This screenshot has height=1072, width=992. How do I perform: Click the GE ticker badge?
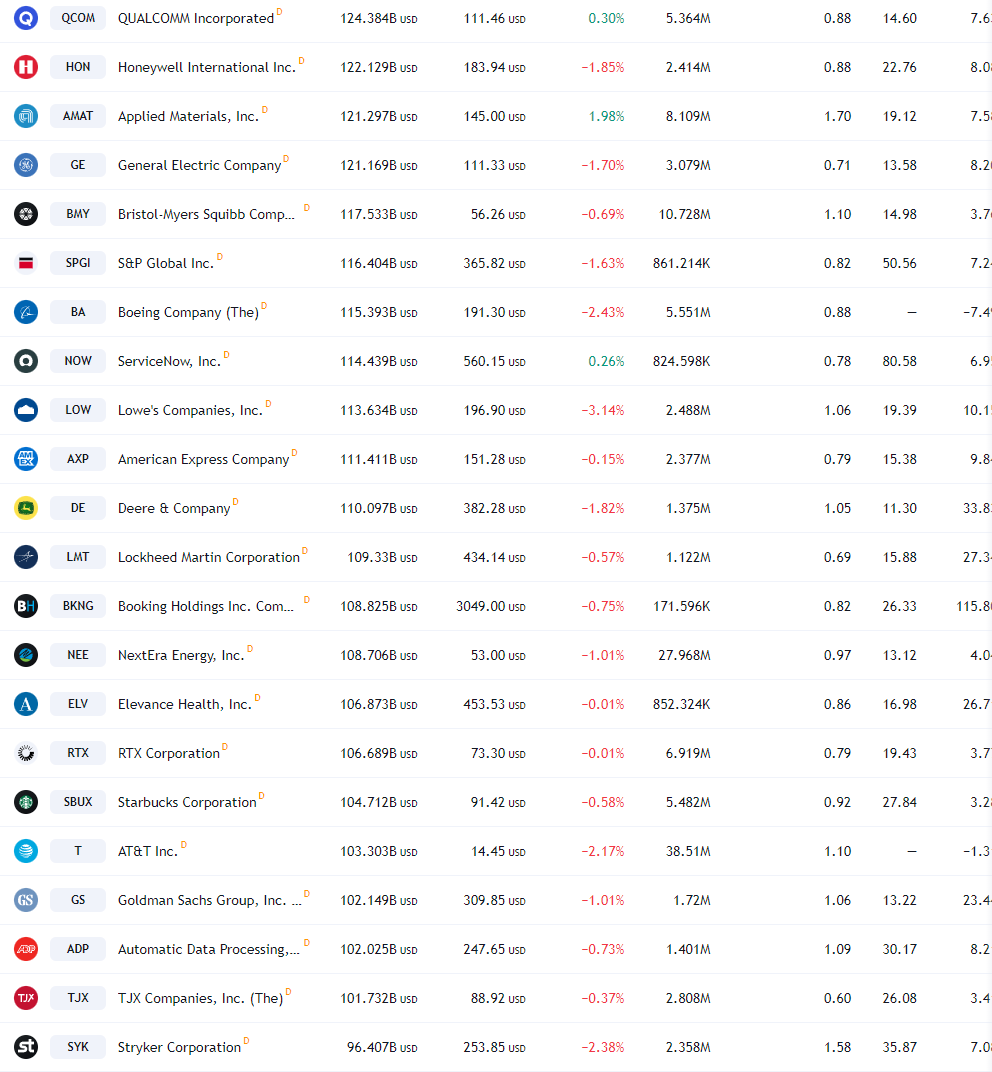click(78, 165)
